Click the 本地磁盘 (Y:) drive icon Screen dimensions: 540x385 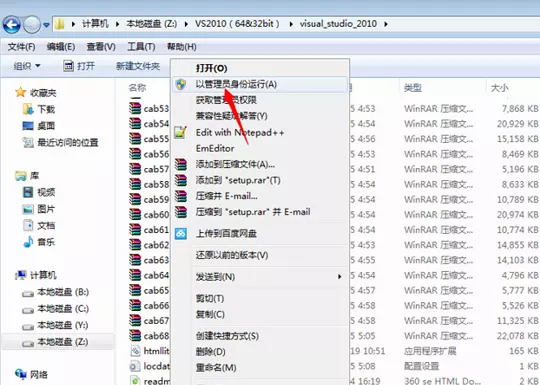28,326
